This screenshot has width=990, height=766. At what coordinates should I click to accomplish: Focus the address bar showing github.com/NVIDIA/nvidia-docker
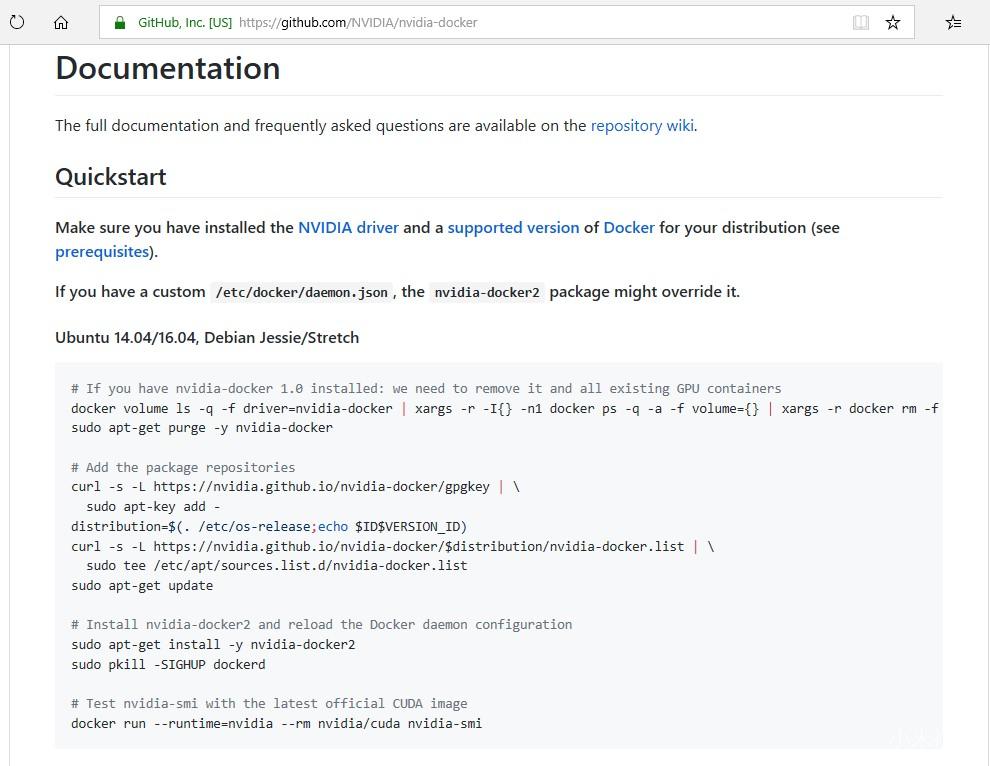(506, 22)
